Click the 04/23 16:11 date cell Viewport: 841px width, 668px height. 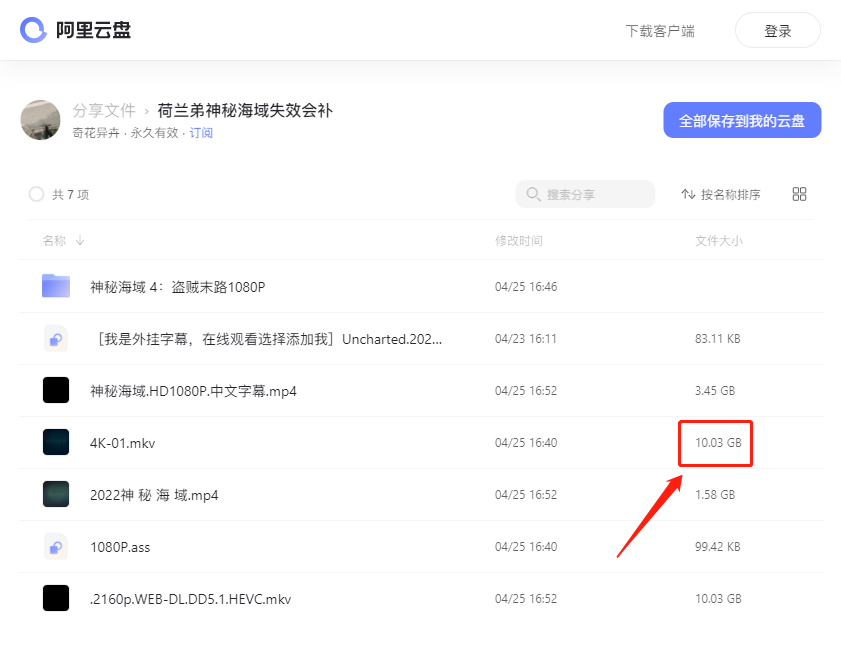[526, 339]
